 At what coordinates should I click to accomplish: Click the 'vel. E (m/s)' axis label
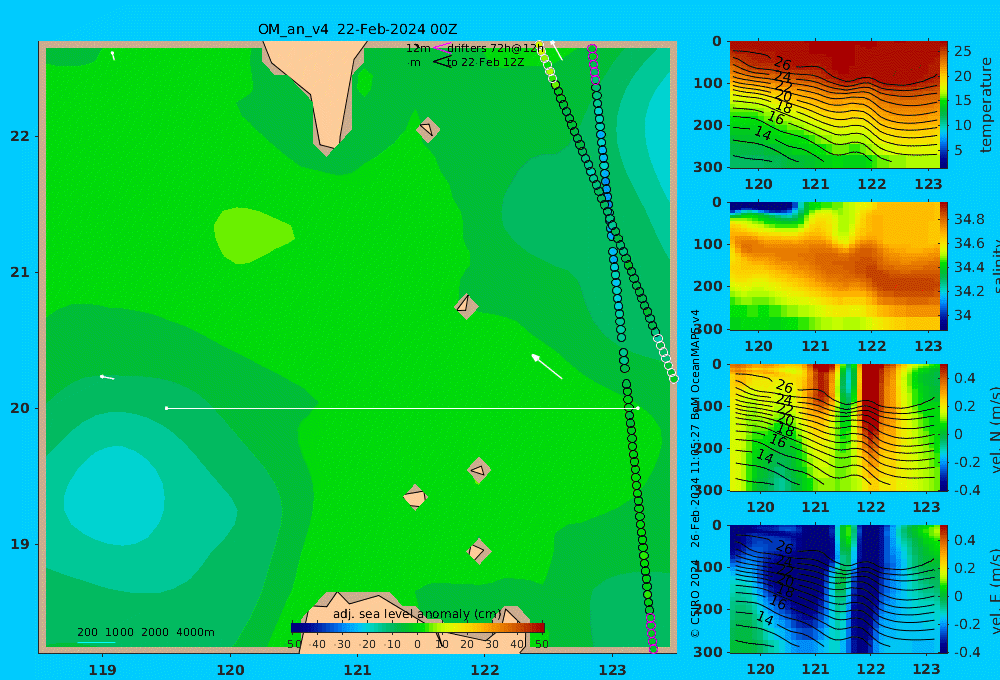tap(995, 591)
